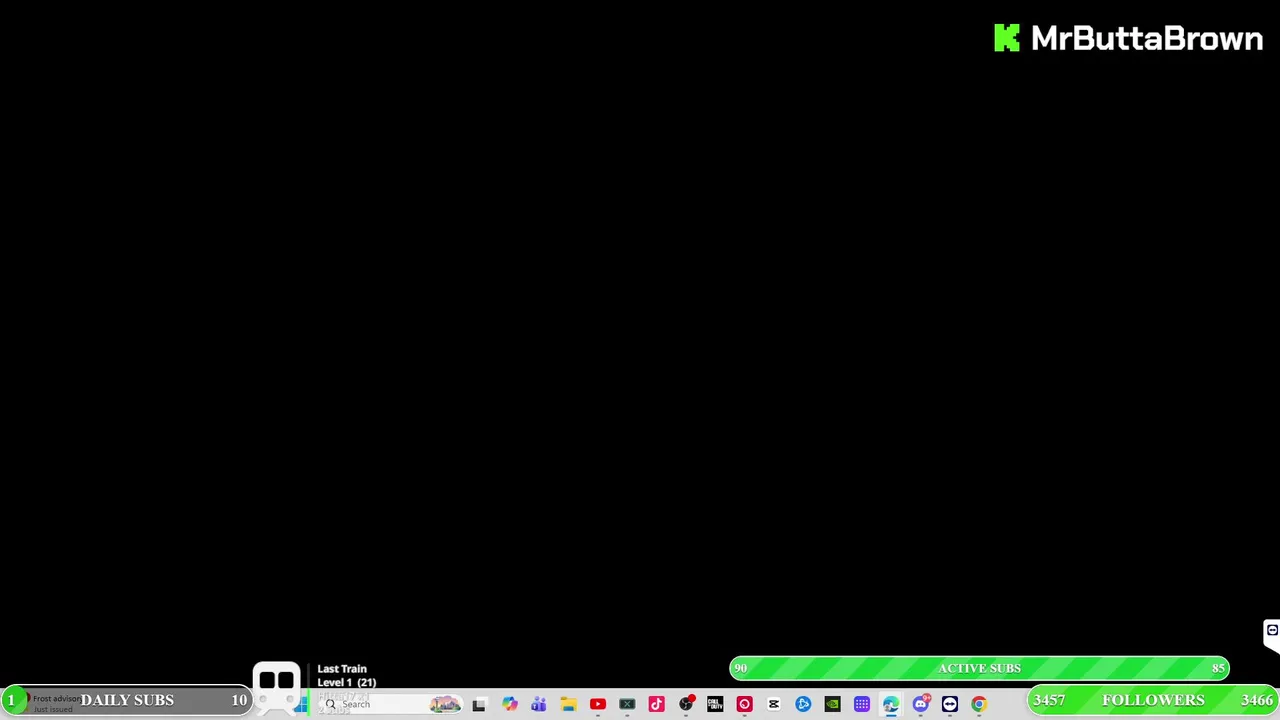This screenshot has height=720, width=1280.
Task: Open the Xbox app on the taskbar
Action: 627,705
